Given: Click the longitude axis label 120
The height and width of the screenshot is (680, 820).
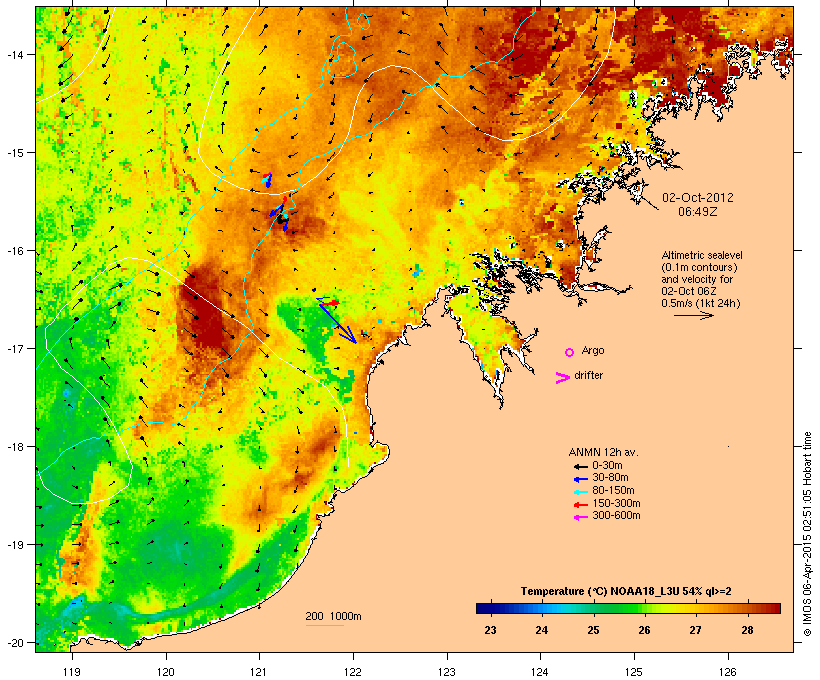Looking at the screenshot, I should [166, 672].
